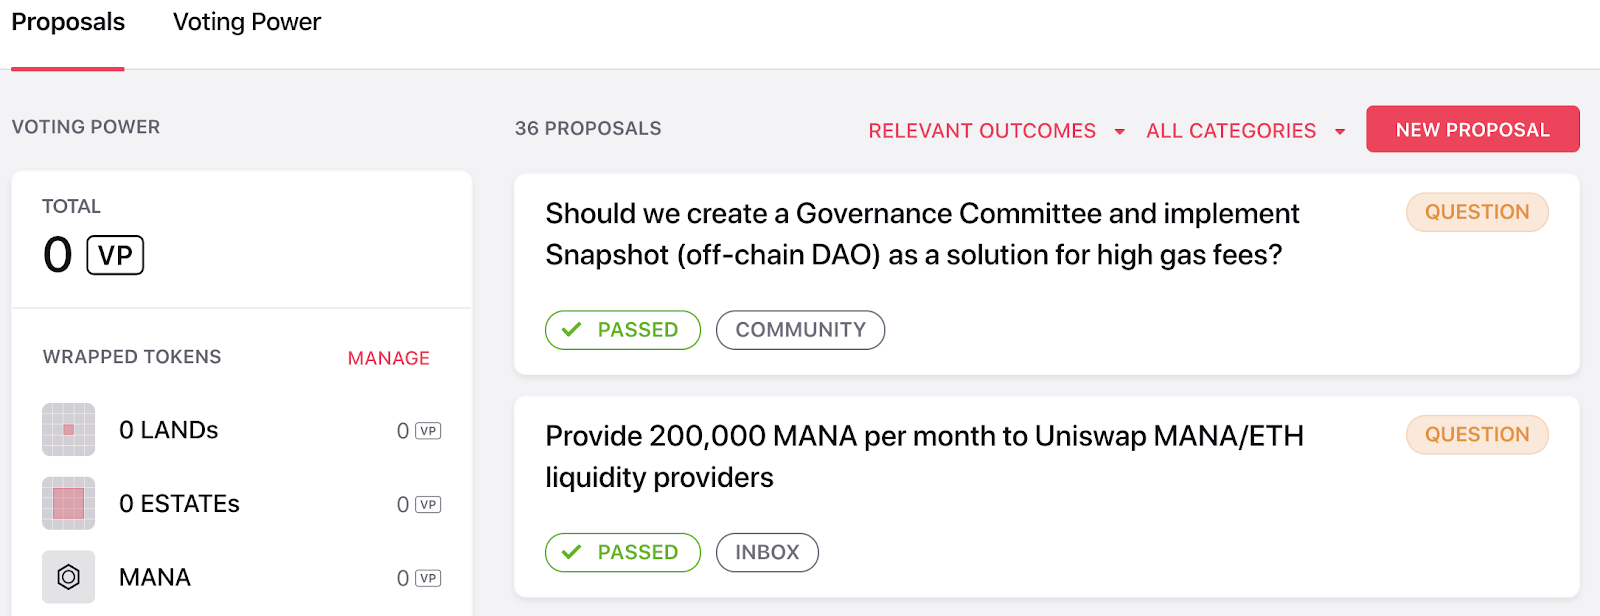The width and height of the screenshot is (1600, 616).
Task: Open the Relevant Outcomes dropdown
Action: [x=996, y=131]
